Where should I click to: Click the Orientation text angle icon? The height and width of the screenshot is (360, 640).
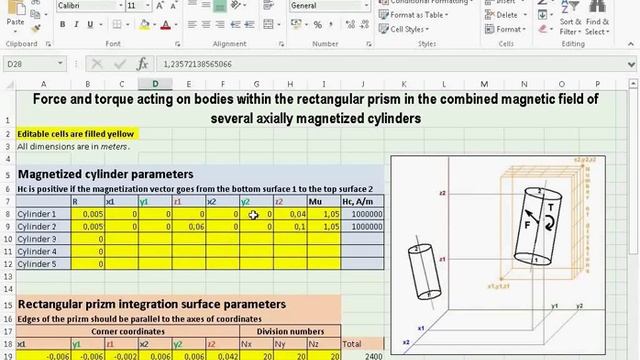[236, 5]
